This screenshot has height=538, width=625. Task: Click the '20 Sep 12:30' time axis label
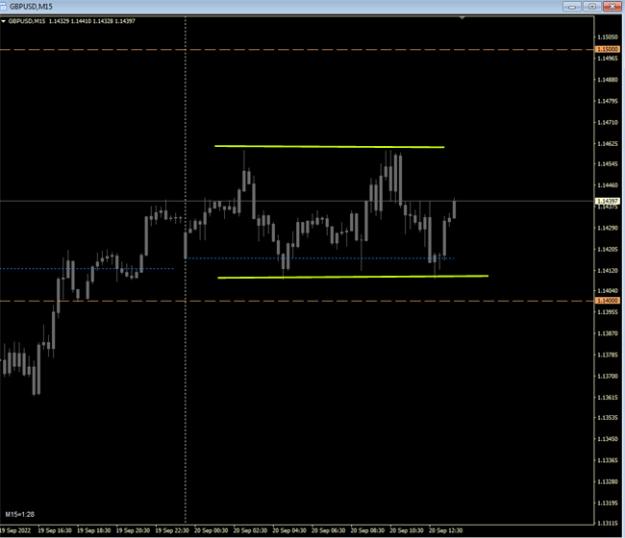pyautogui.click(x=445, y=531)
